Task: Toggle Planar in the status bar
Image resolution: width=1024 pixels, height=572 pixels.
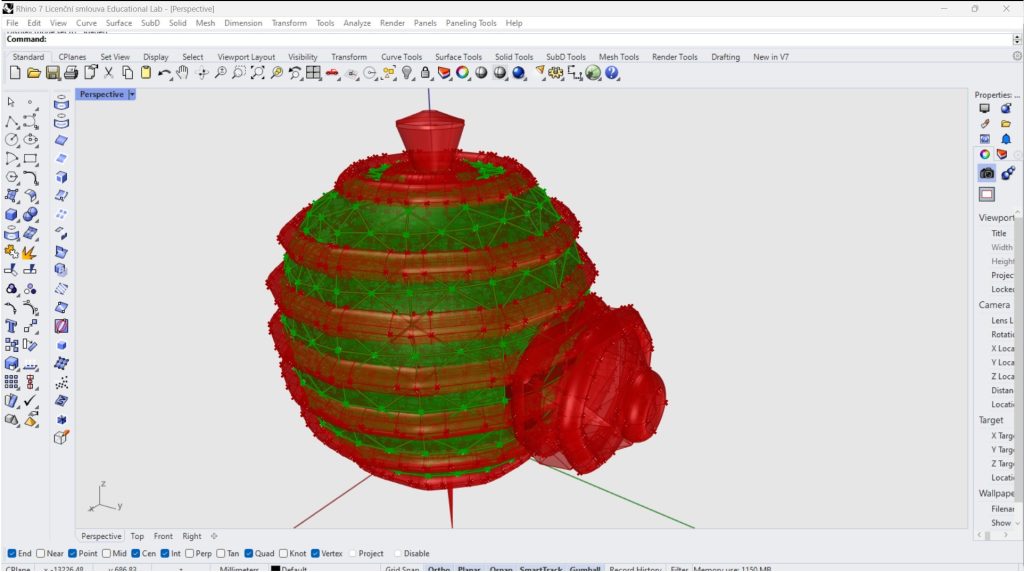Action: pyautogui.click(x=469, y=569)
